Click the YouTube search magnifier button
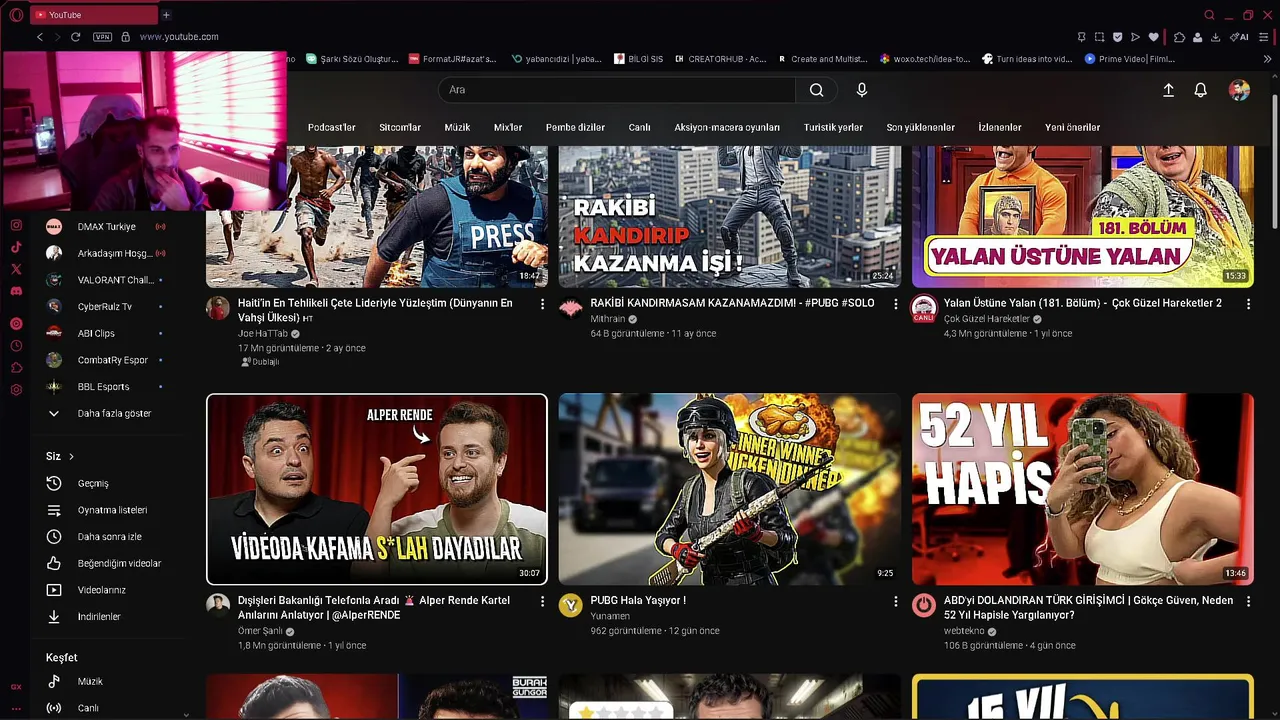This screenshot has width=1280, height=720. (x=817, y=90)
